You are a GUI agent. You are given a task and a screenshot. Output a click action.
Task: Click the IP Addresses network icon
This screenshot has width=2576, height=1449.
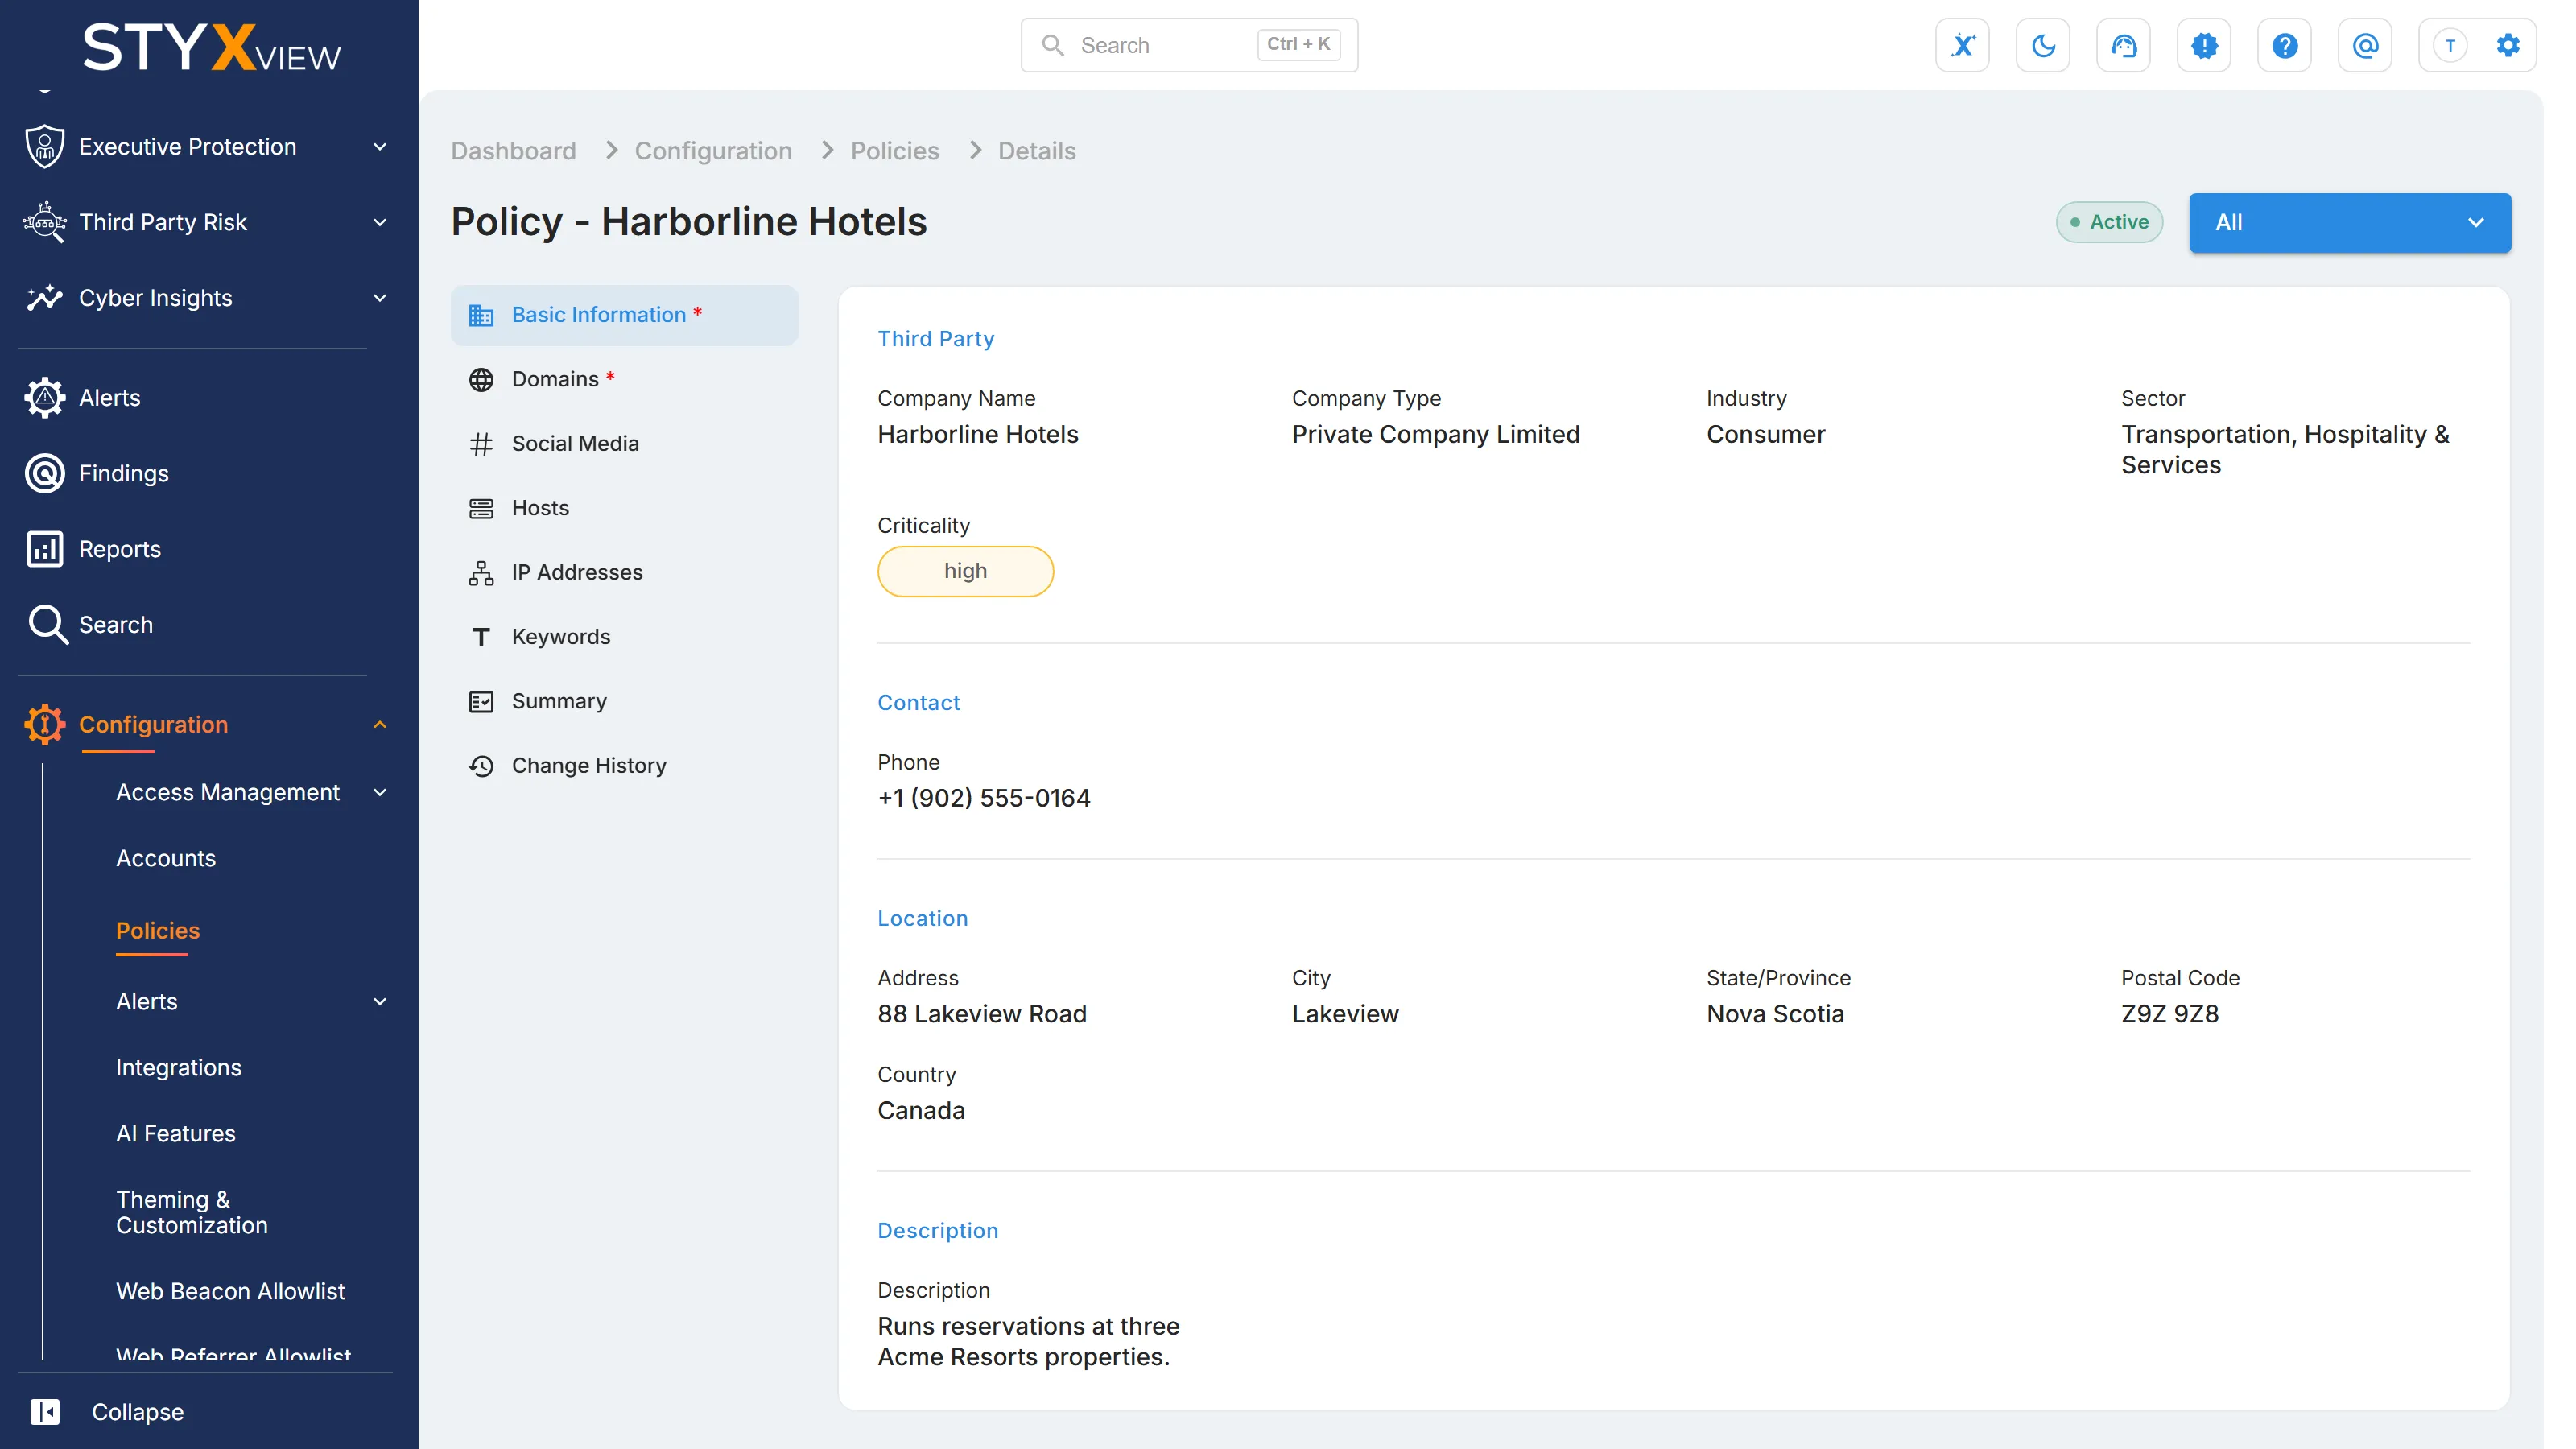pyautogui.click(x=481, y=573)
